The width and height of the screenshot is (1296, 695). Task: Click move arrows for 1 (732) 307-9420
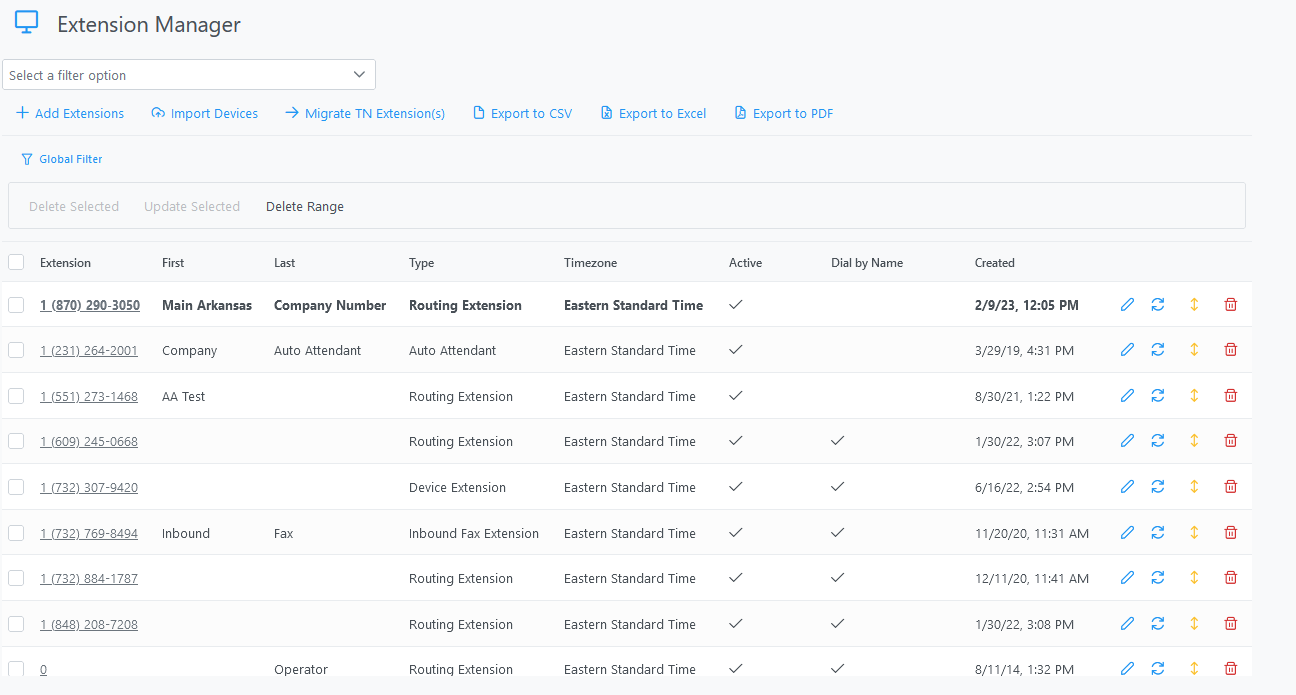pyautogui.click(x=1194, y=487)
